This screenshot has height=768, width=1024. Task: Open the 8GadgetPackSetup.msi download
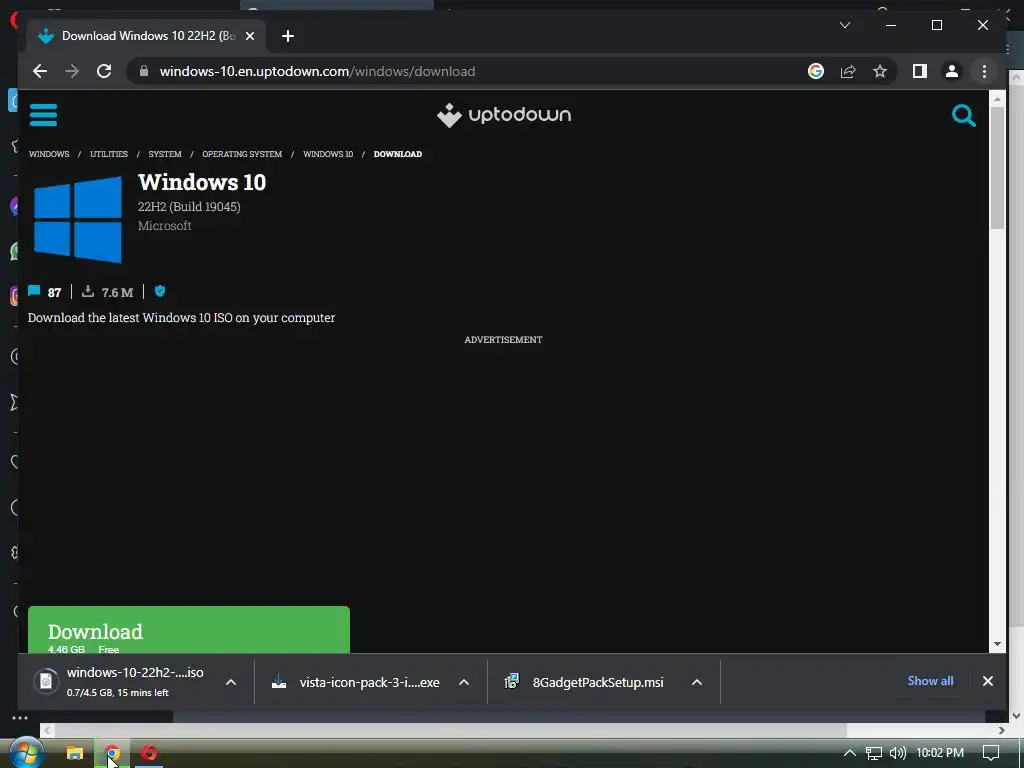(584, 682)
